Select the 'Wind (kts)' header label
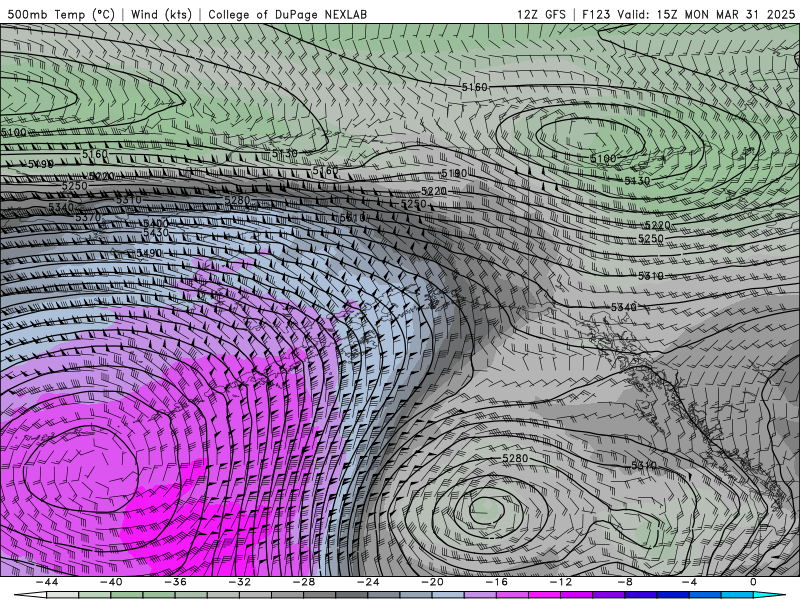 coord(161,14)
